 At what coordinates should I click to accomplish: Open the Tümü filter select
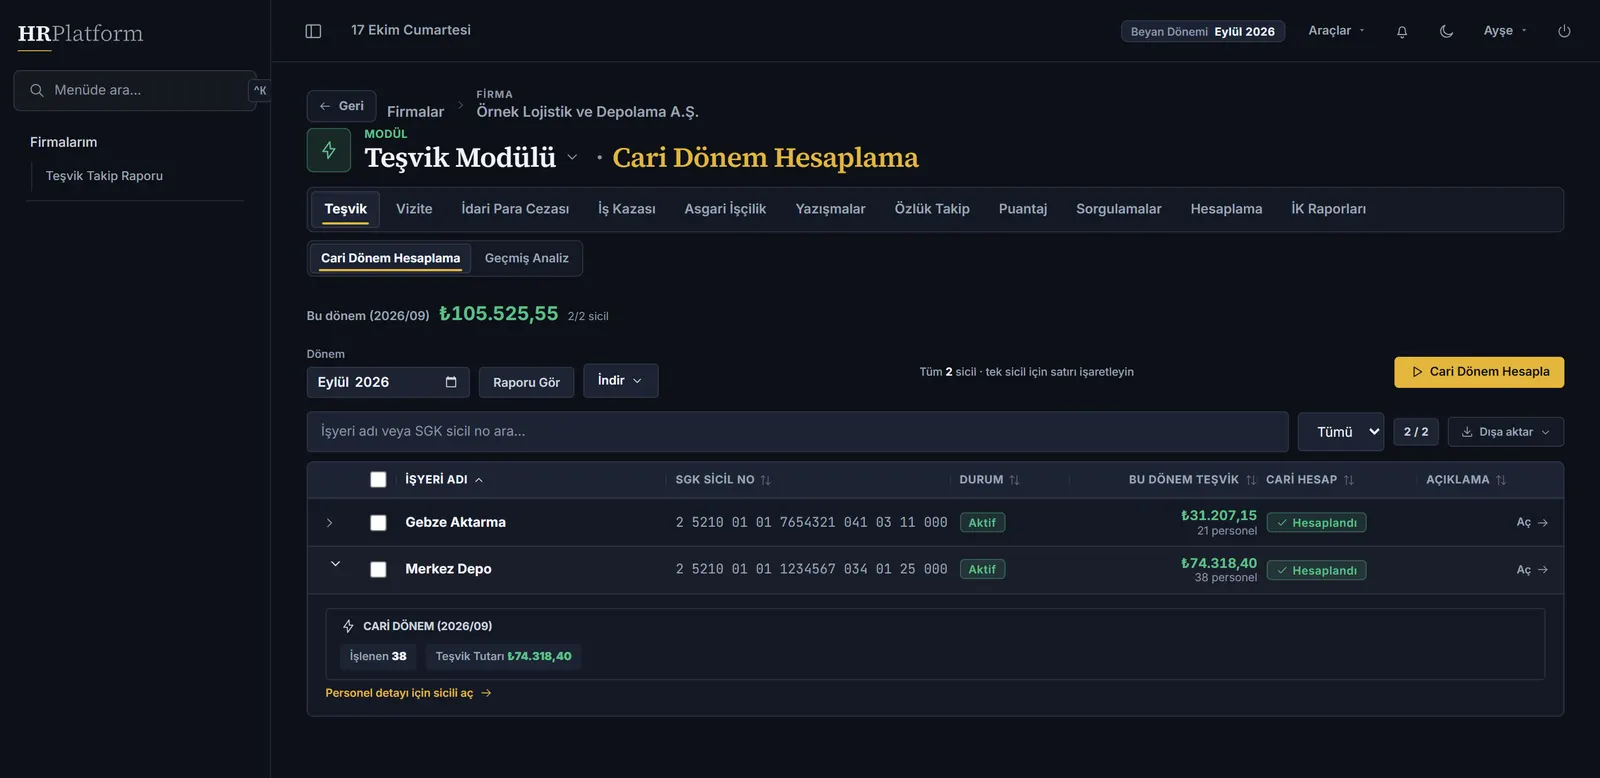point(1341,432)
